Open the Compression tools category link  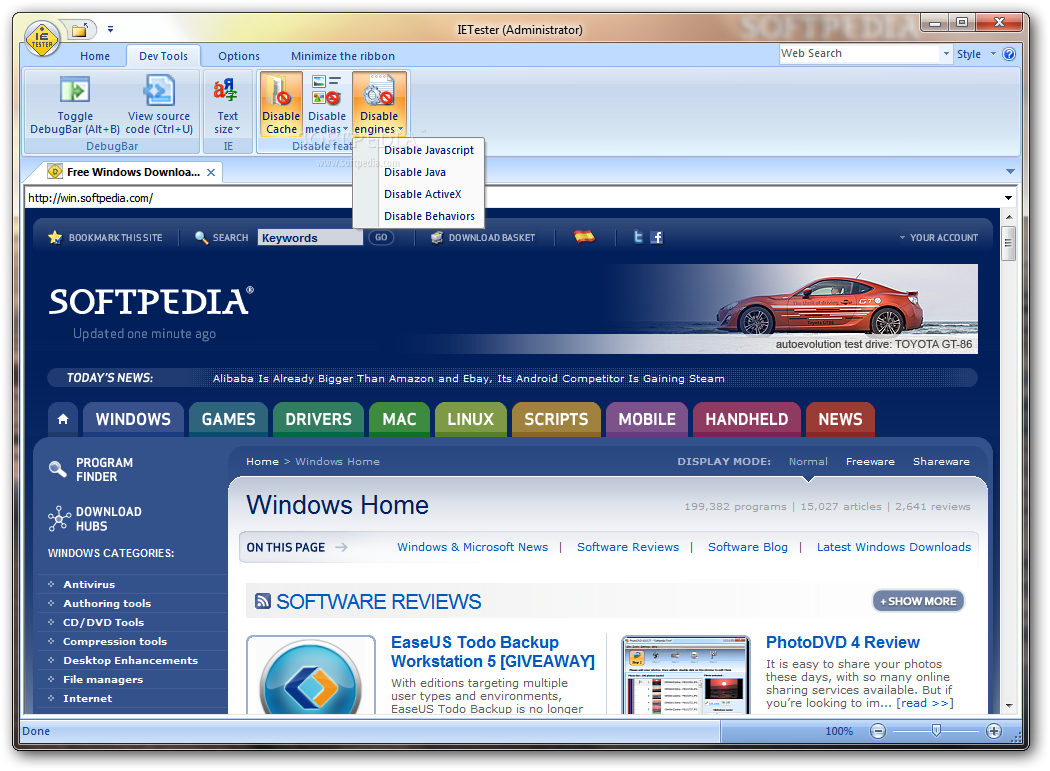pyautogui.click(x=115, y=641)
